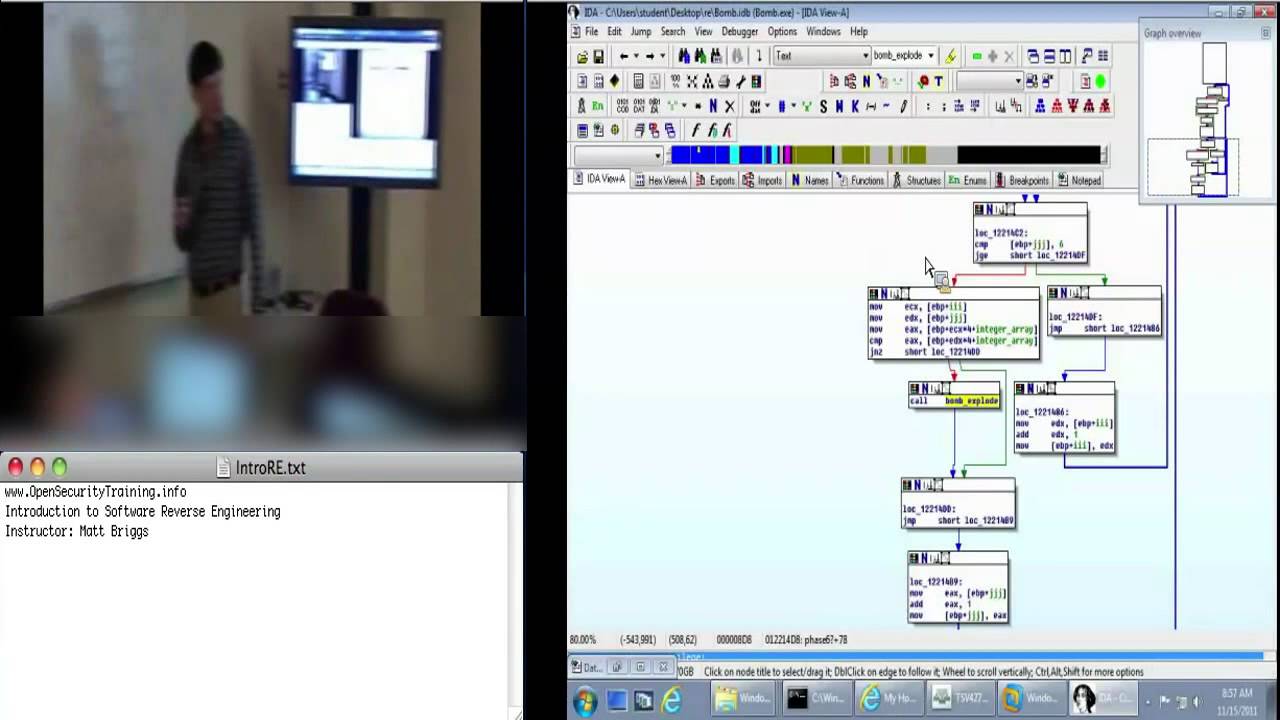Open the combo box left of the navigation band

pos(618,155)
